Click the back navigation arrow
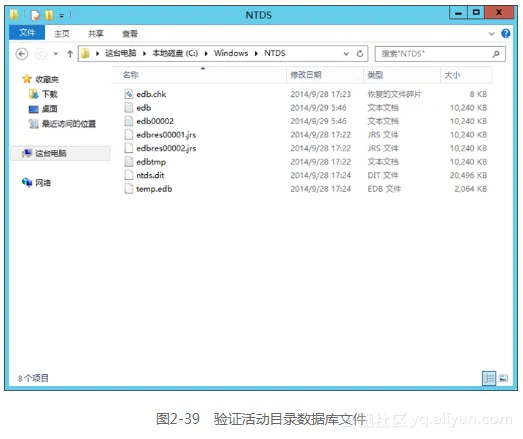This screenshot has width=523, height=439. tap(22, 54)
